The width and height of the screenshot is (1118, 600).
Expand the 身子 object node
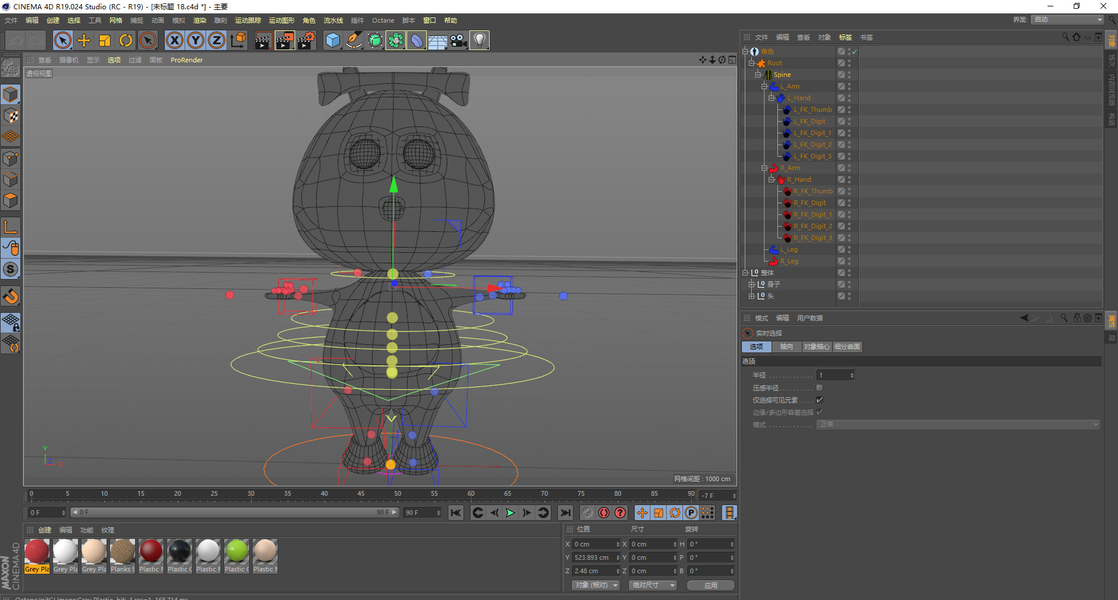(752, 284)
